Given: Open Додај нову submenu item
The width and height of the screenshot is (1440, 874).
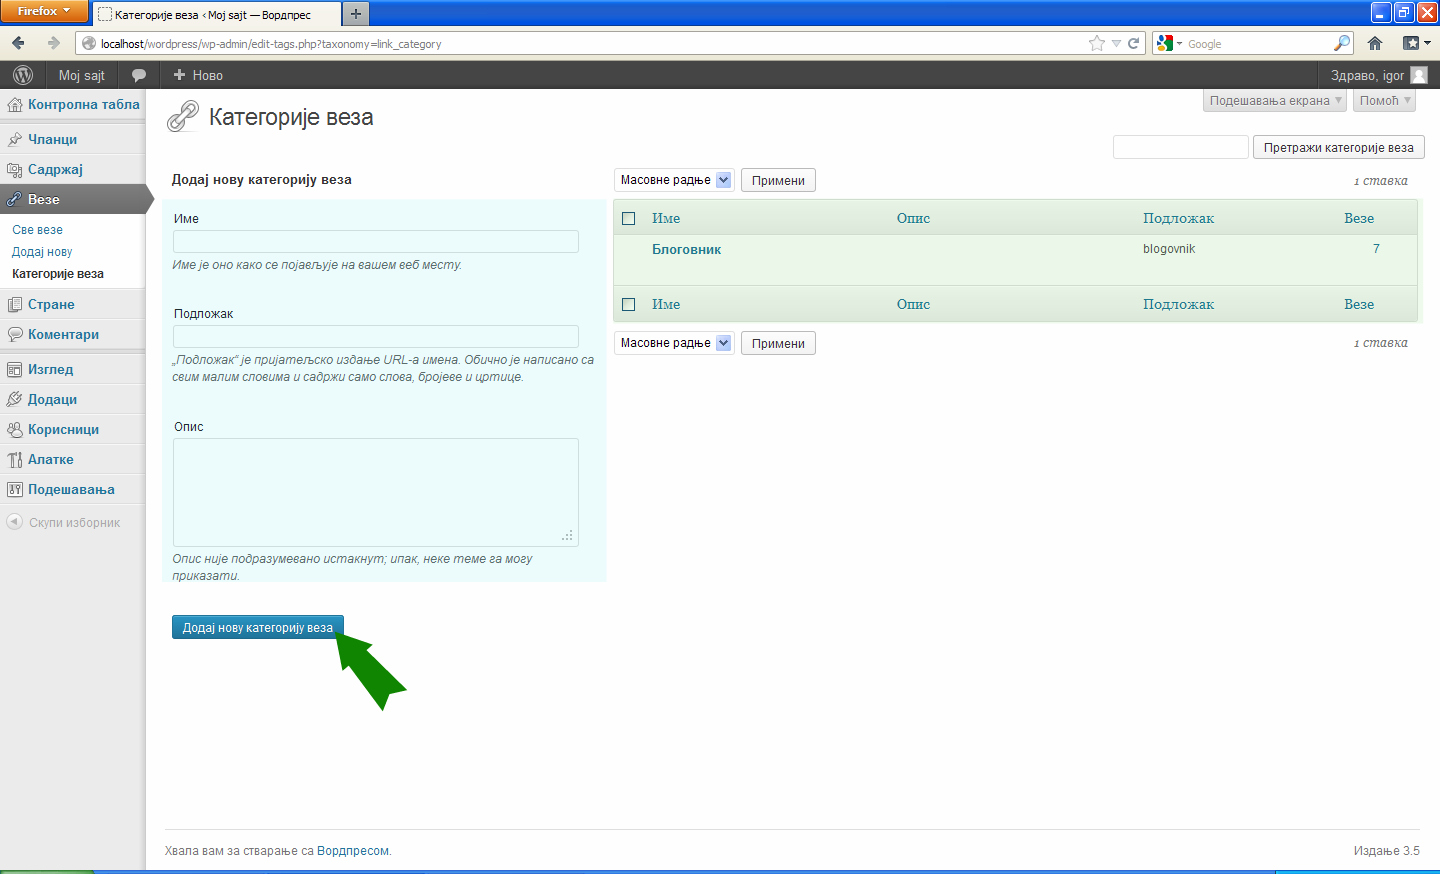Looking at the screenshot, I should (x=42, y=252).
